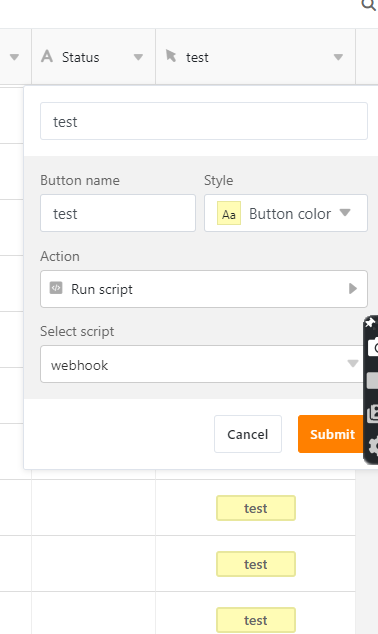Click the camera icon on side toolbar

click(373, 348)
